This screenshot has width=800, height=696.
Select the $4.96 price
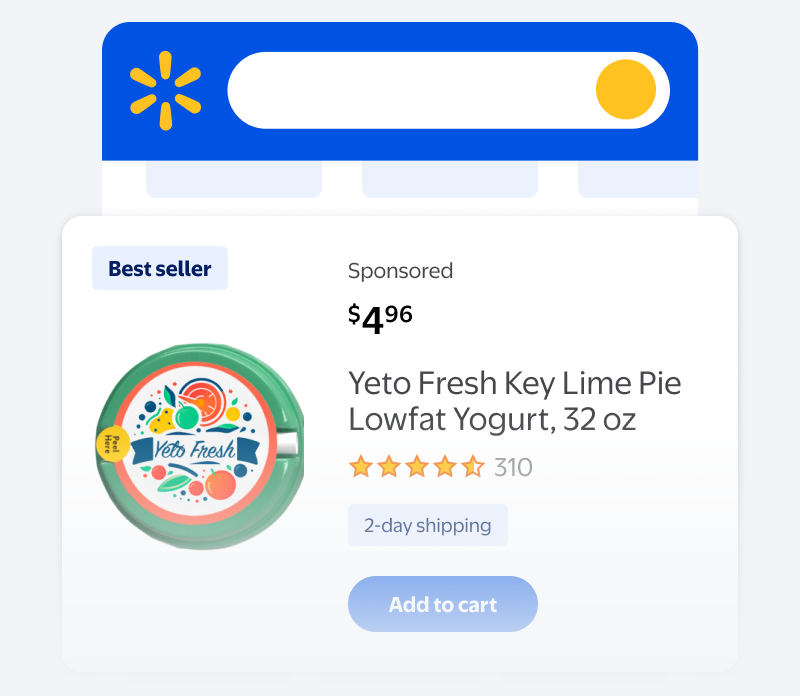[380, 318]
